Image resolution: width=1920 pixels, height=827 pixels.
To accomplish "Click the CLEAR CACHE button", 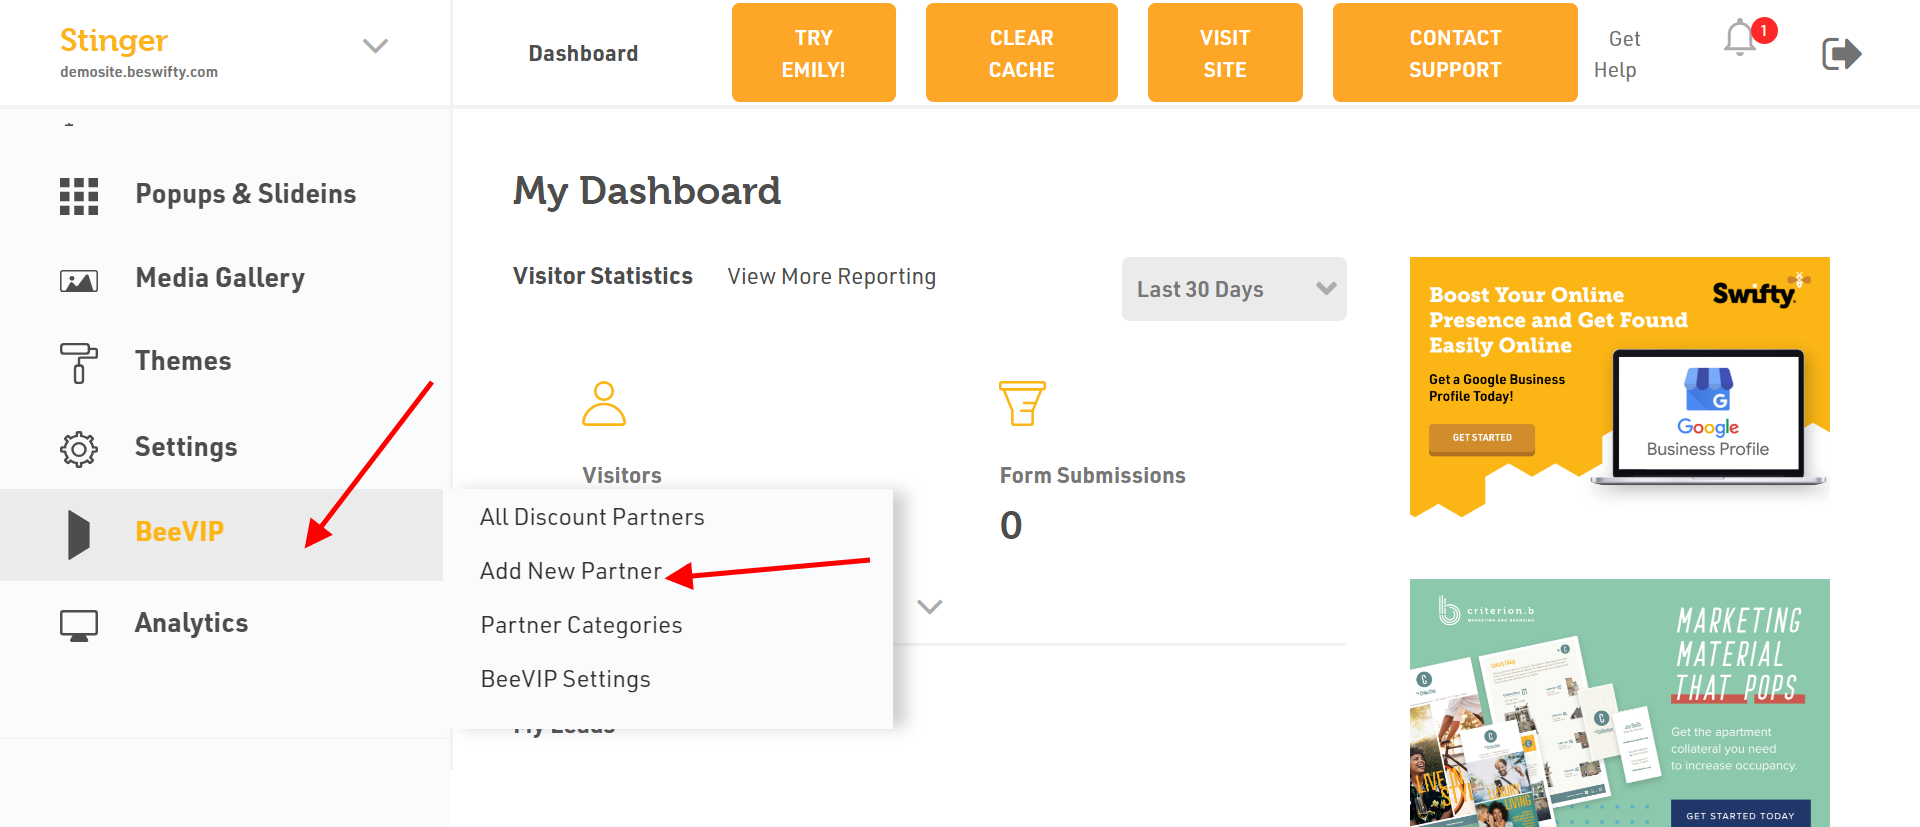I will click(1022, 53).
